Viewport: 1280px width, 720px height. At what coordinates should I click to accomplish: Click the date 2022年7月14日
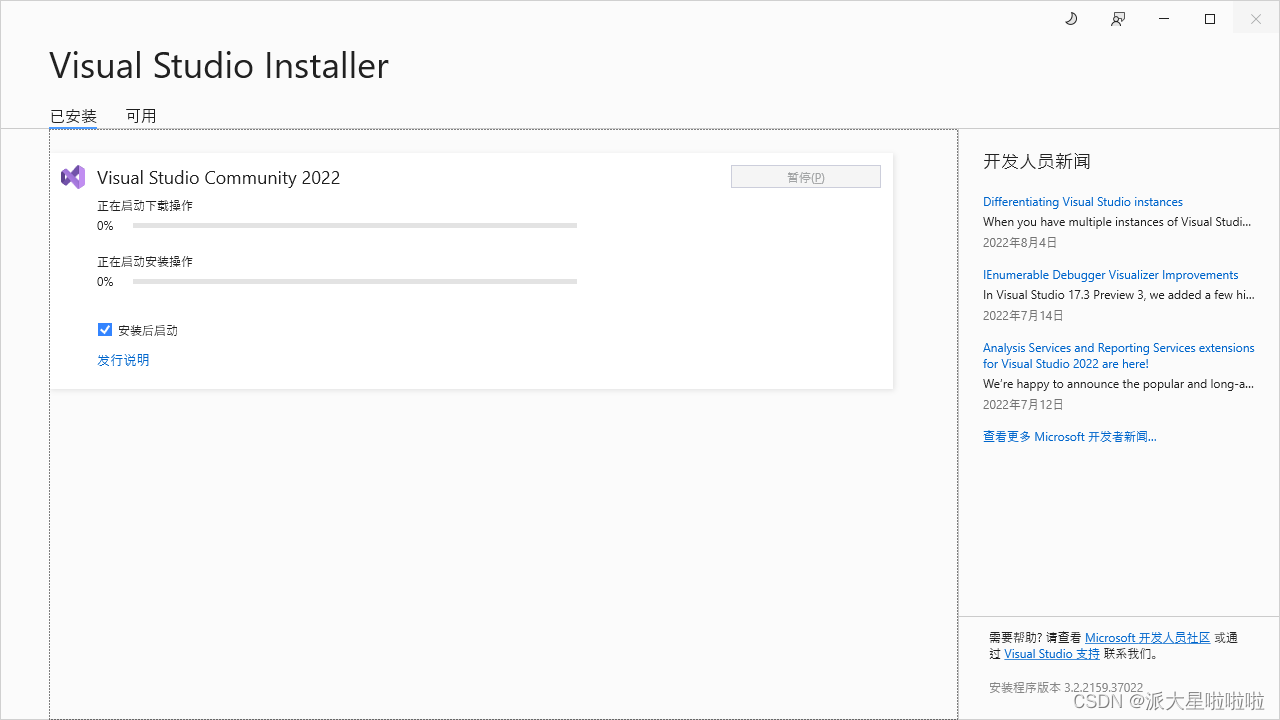pos(1023,316)
